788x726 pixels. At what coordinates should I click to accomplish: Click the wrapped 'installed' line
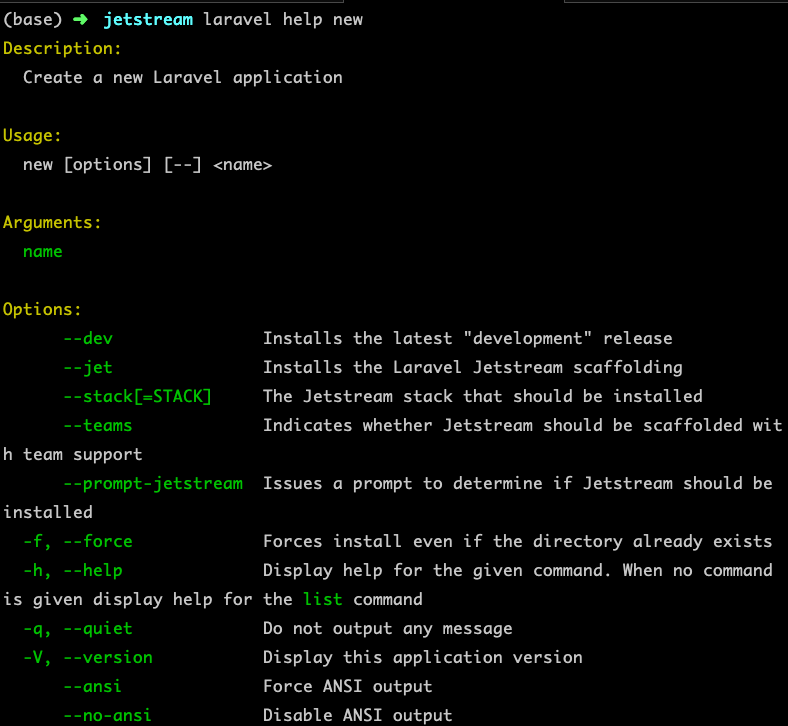(48, 512)
